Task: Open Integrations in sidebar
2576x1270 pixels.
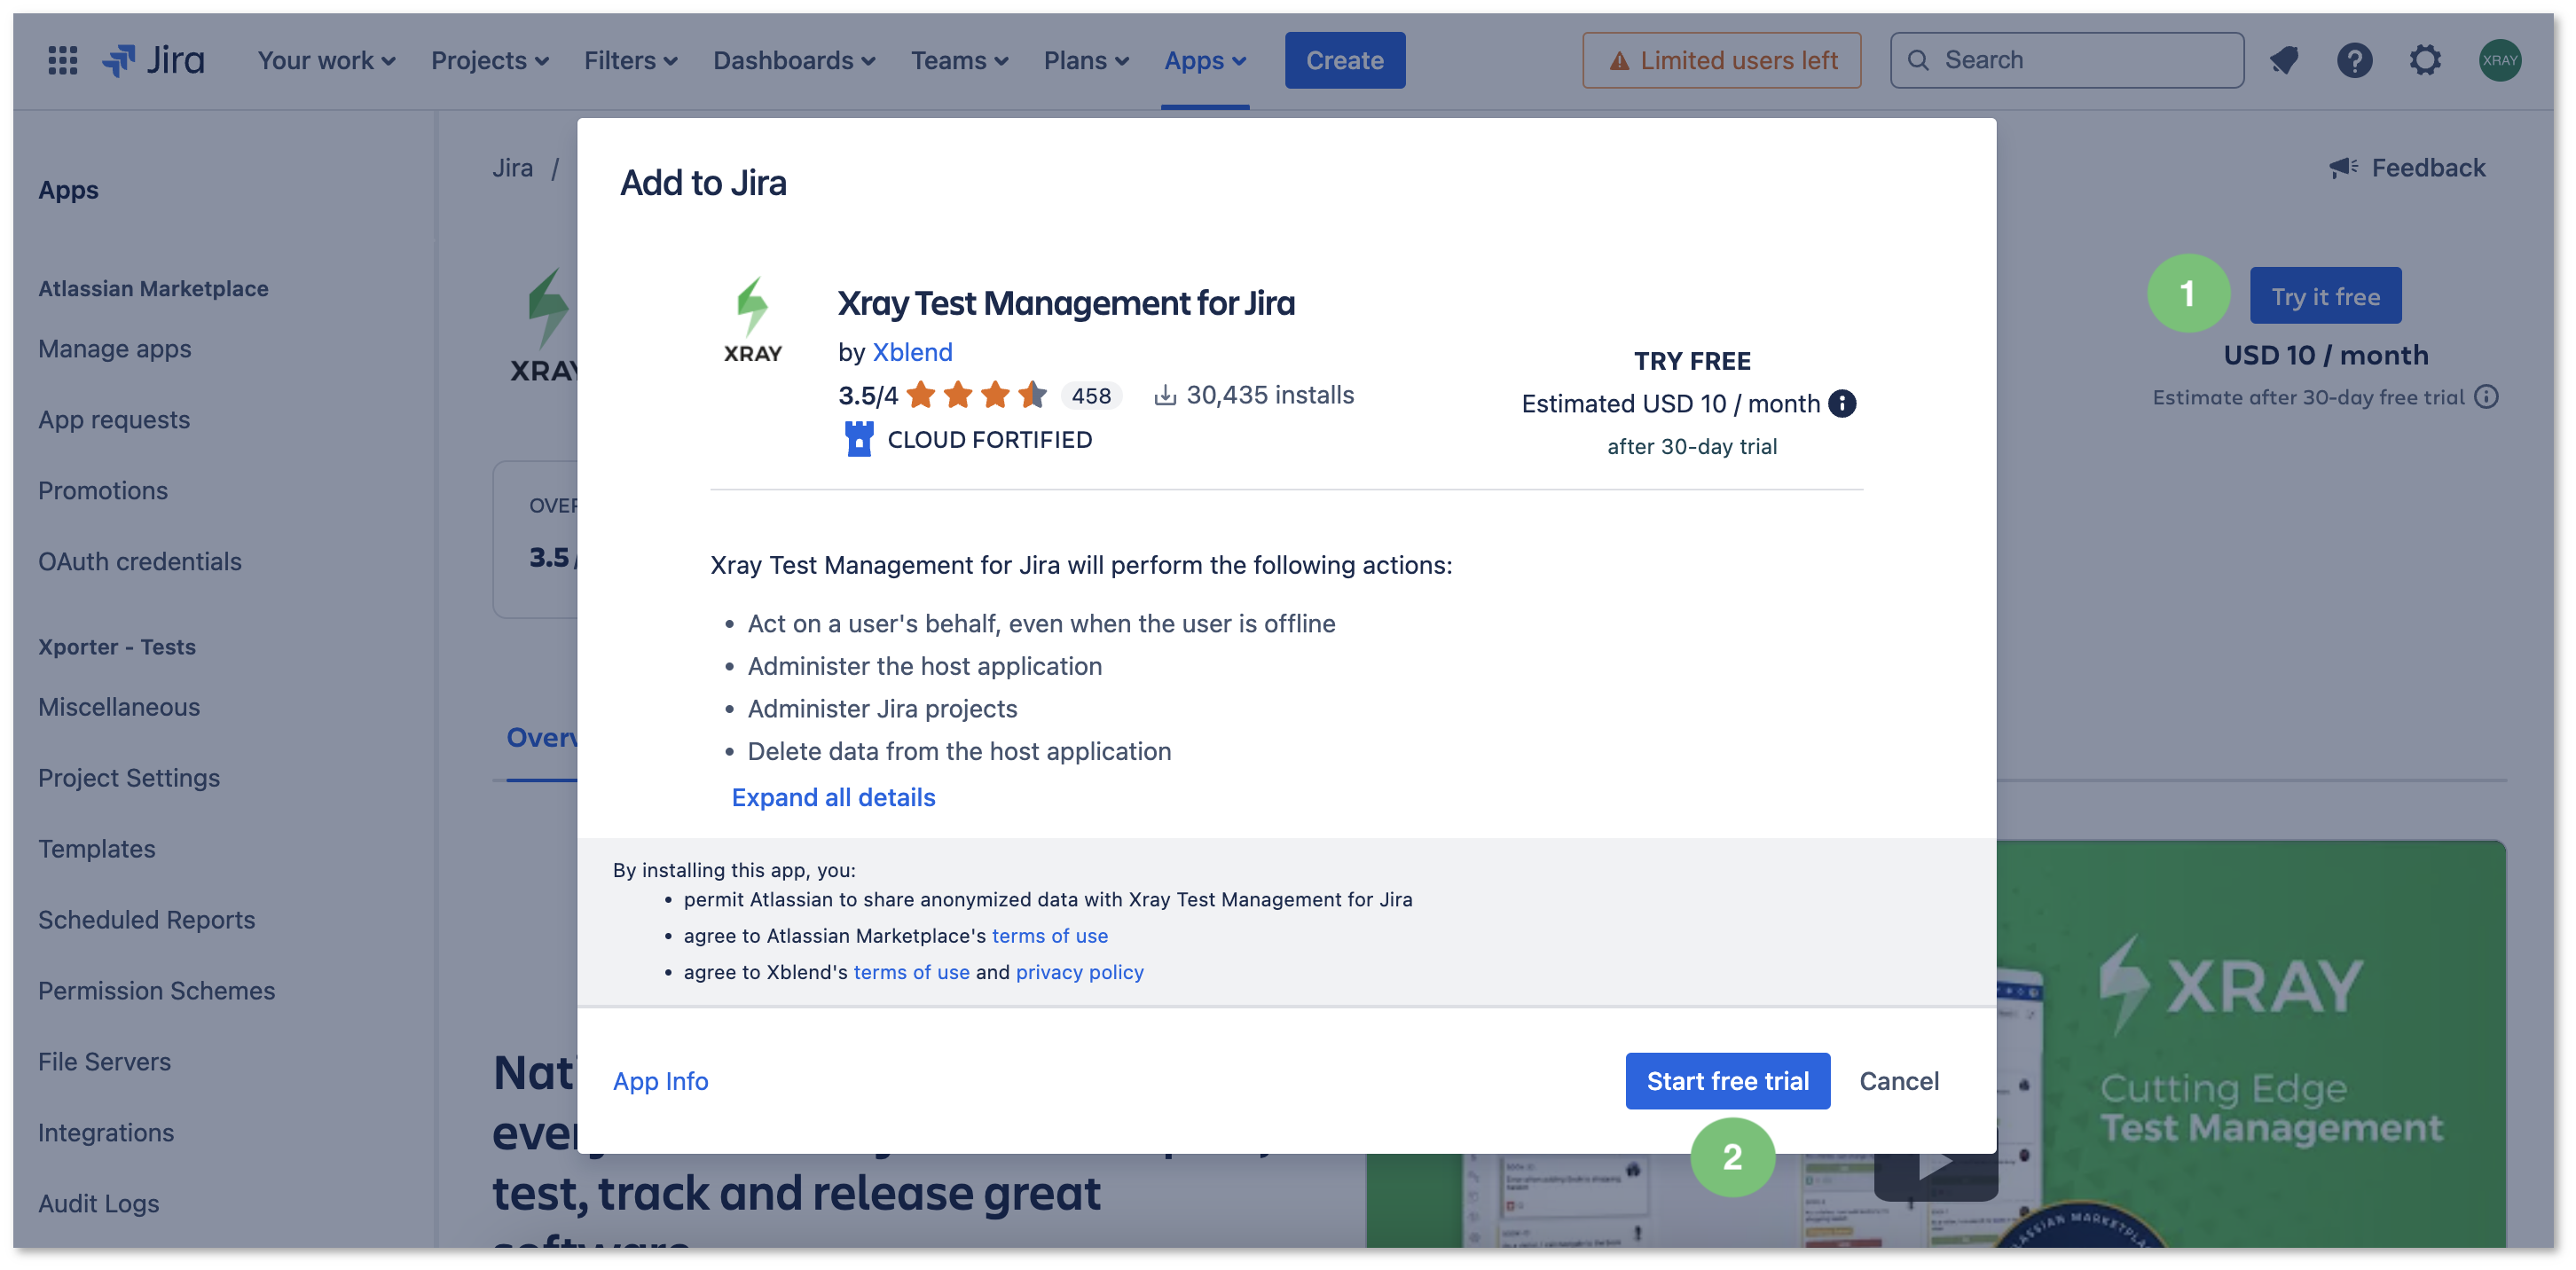Action: tap(105, 1132)
